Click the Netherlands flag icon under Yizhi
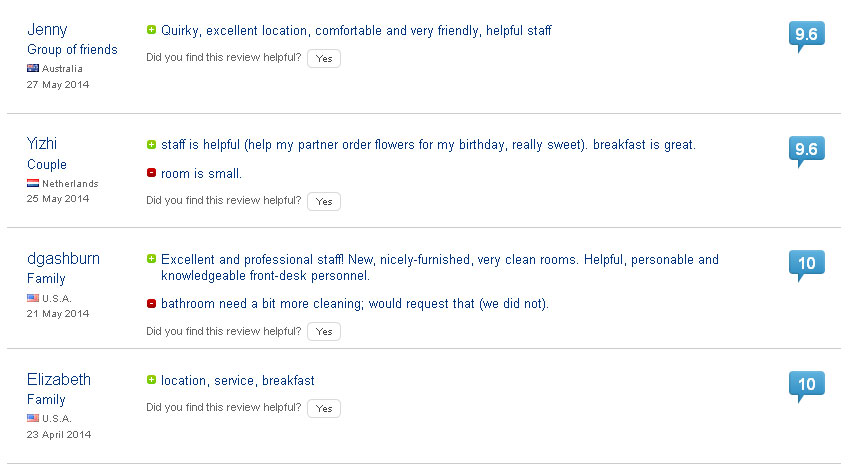Viewport: 848px width, 469px height. tap(32, 183)
